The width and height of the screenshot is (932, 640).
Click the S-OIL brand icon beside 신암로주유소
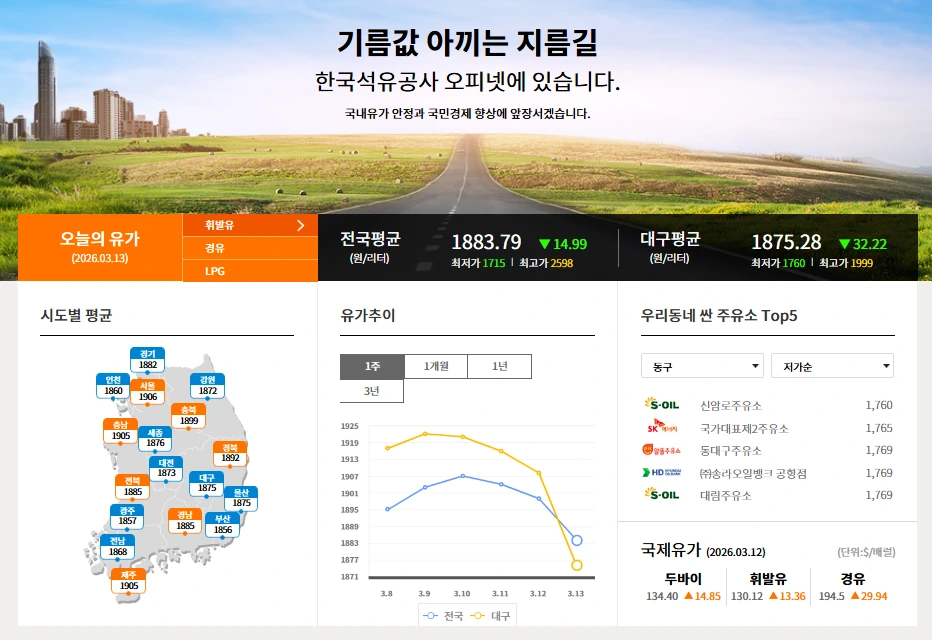point(662,404)
